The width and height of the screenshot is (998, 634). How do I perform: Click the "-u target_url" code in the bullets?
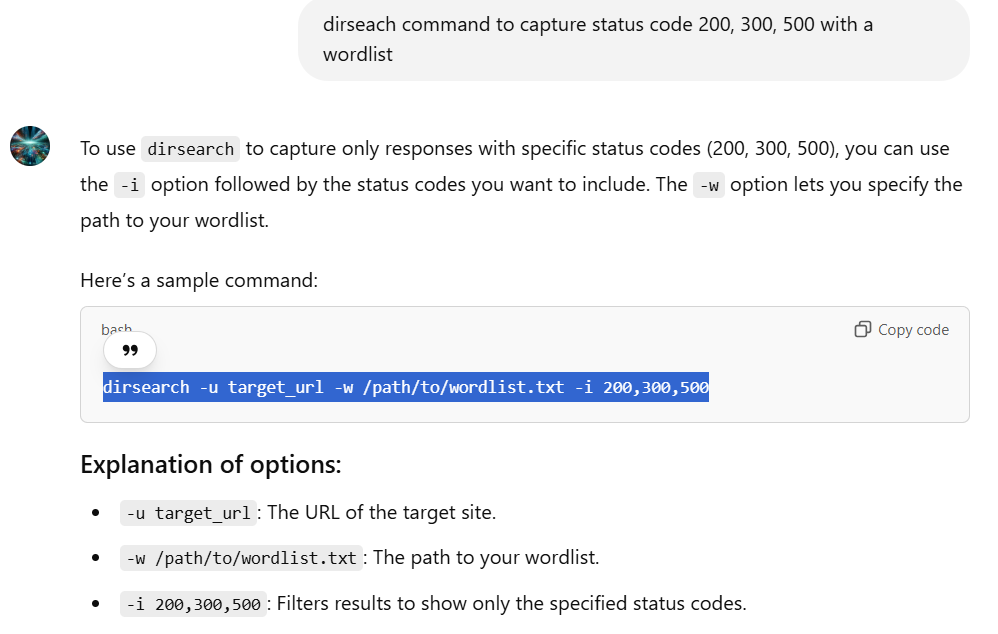coord(189,513)
